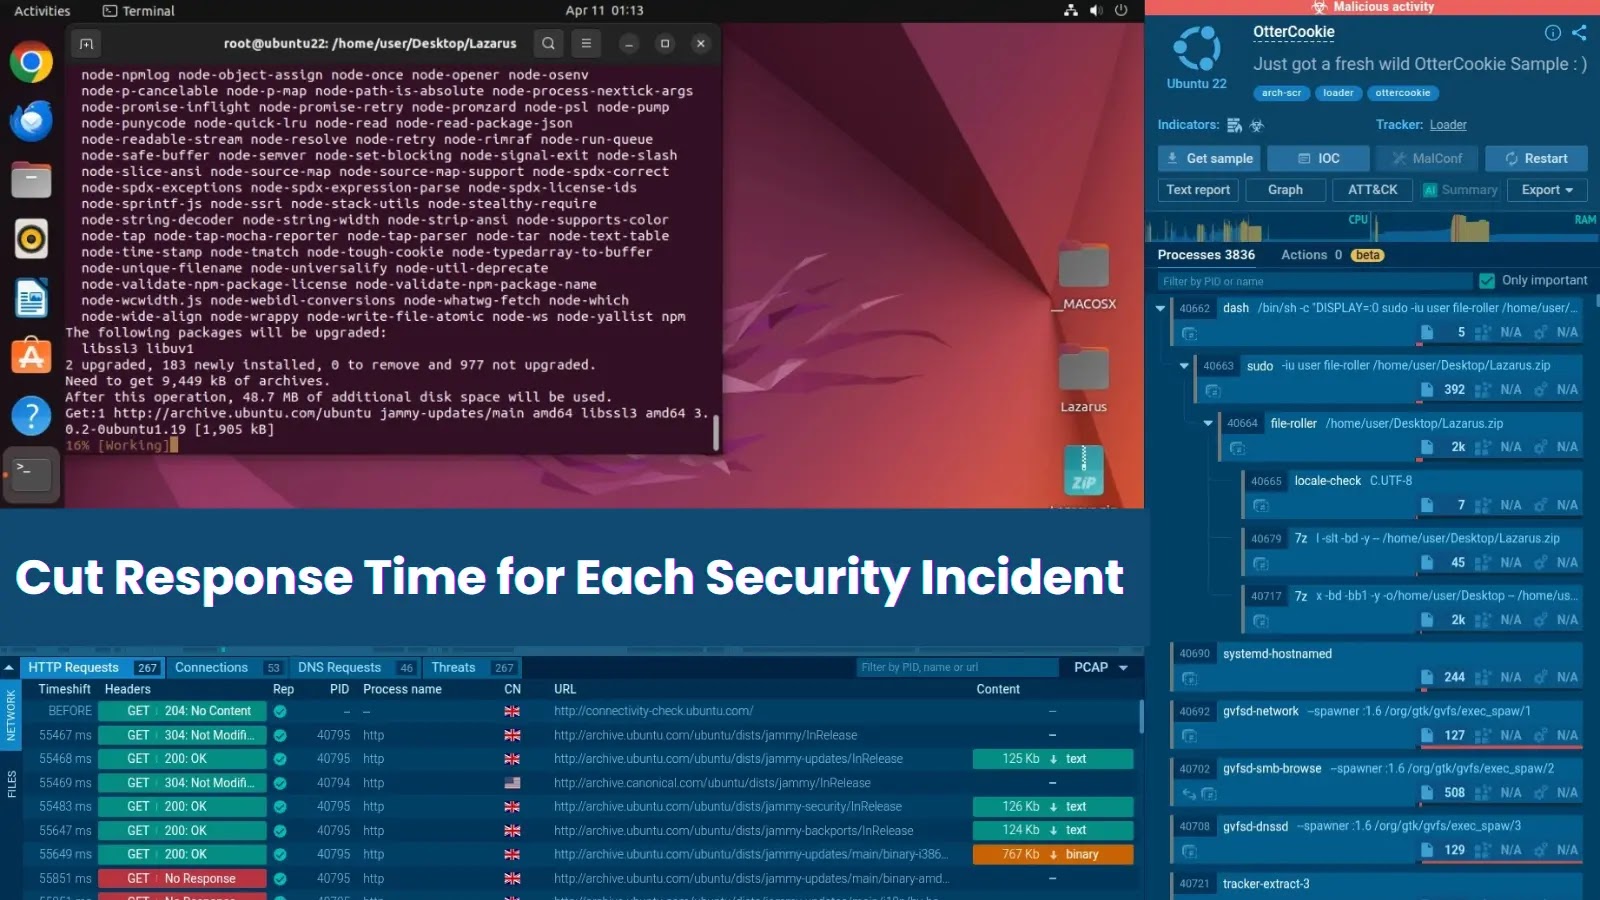Open the malicious indicators biohazard icon

[x=1258, y=125]
